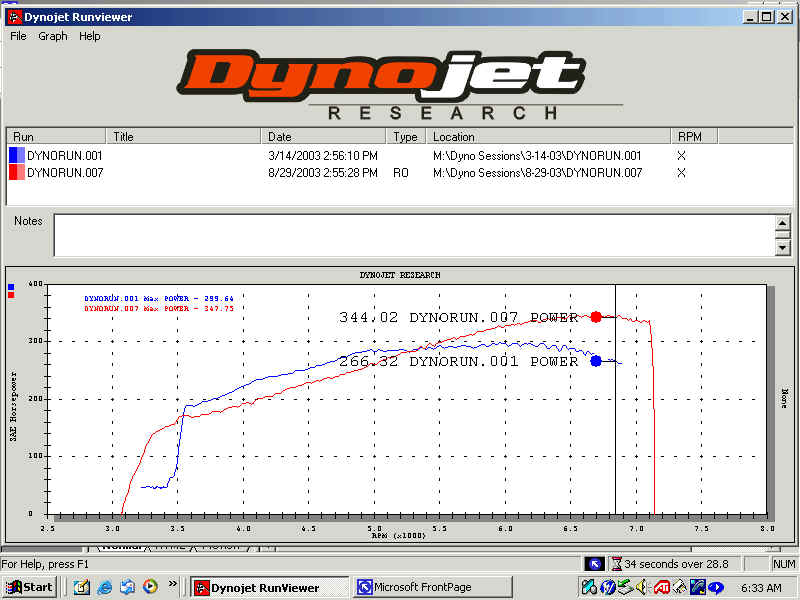Toggle the RPM X mark for DYNORUN.001
This screenshot has width=800, height=600.
point(681,156)
